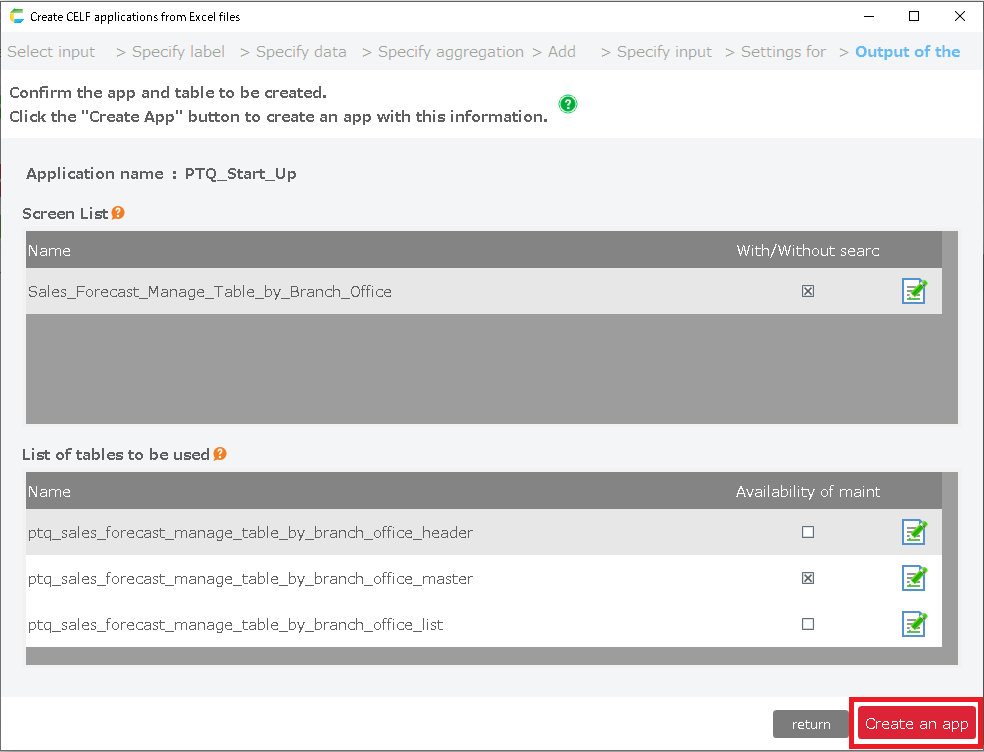Enable maintenance for branch_office_header table

(808, 532)
